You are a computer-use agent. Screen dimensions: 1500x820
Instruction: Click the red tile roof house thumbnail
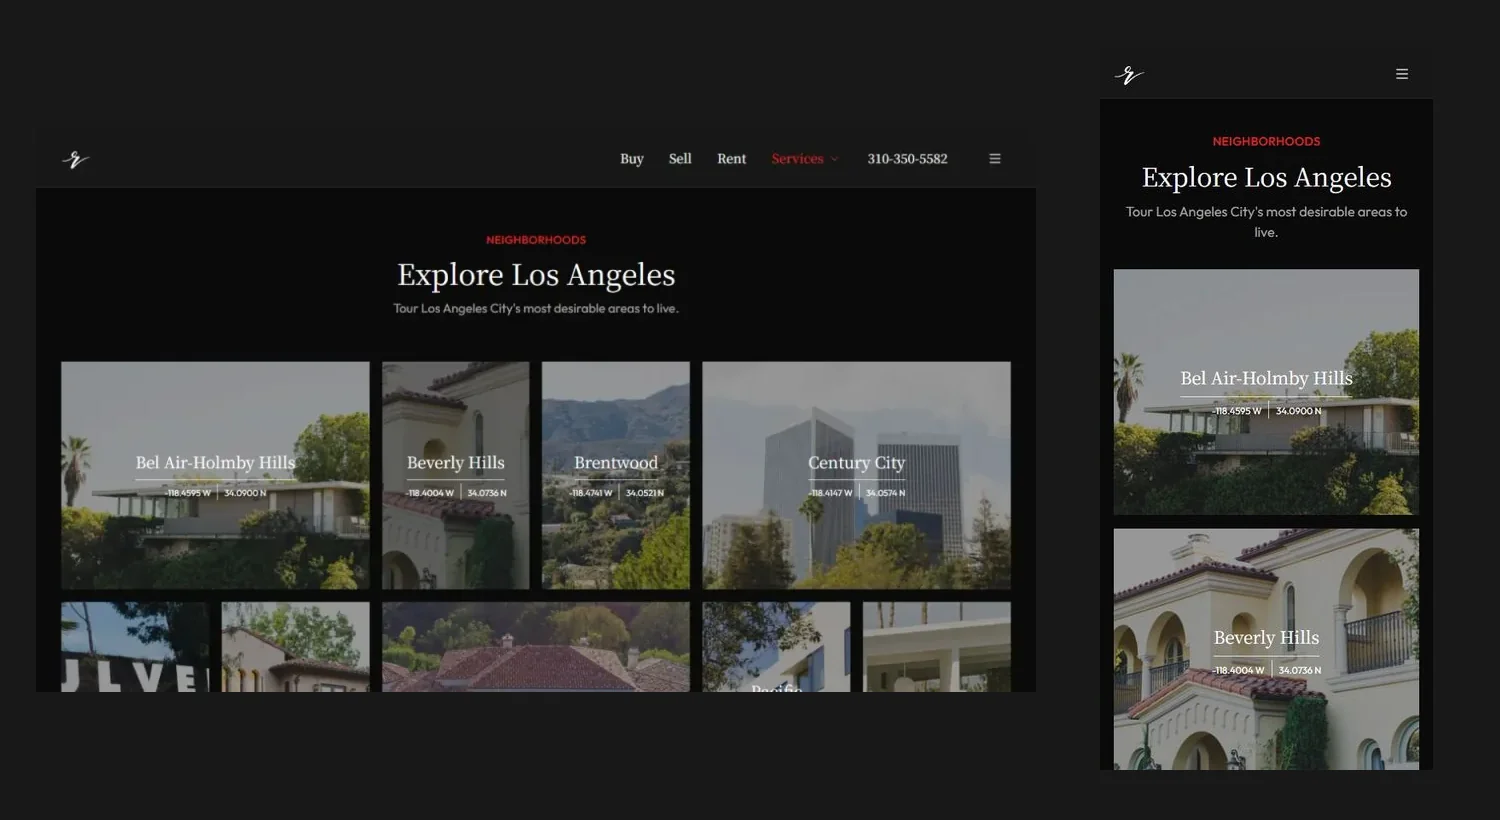coord(536,647)
